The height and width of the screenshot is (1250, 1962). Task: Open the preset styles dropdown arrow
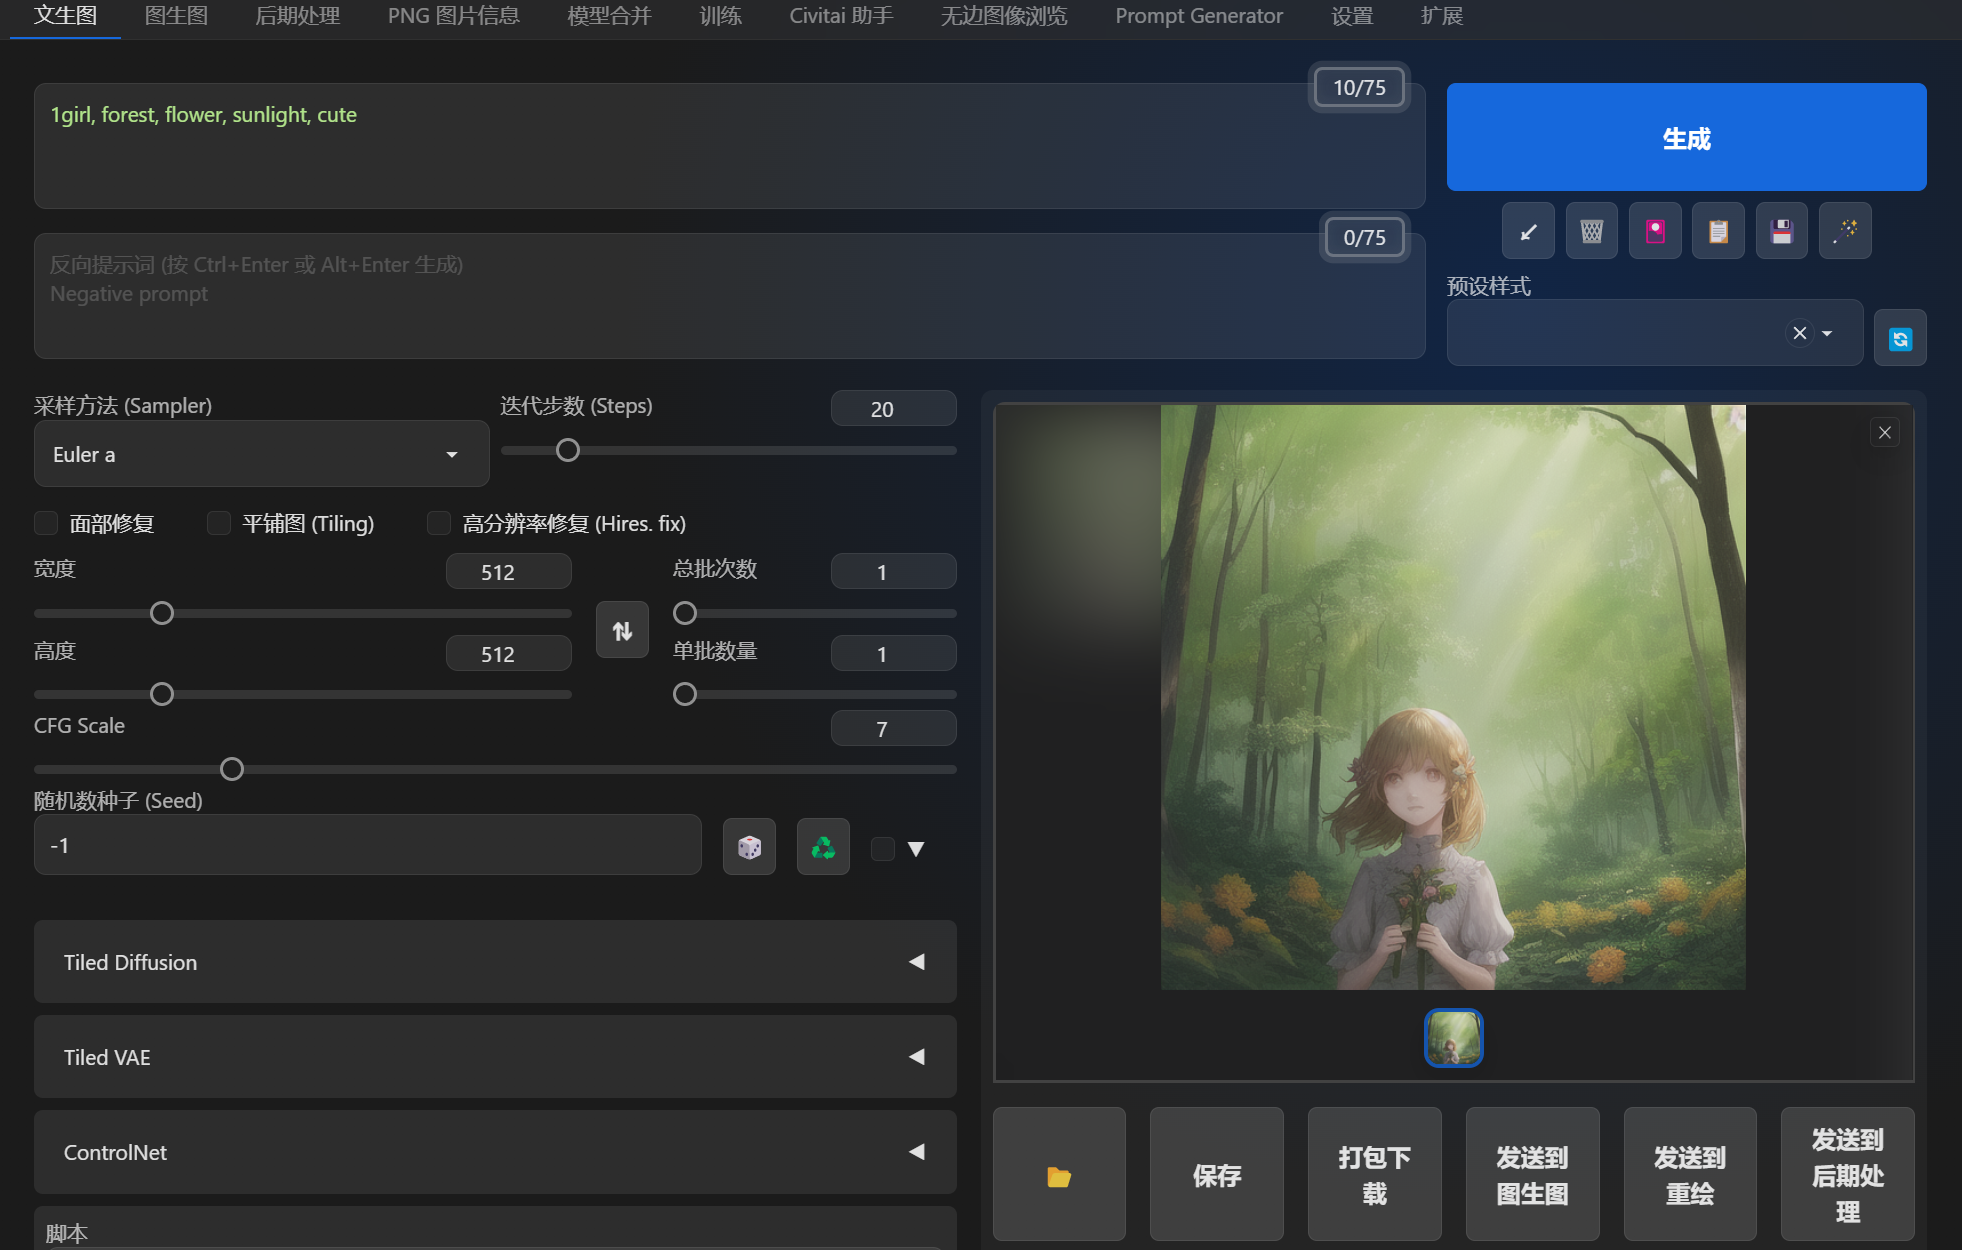pyautogui.click(x=1828, y=333)
